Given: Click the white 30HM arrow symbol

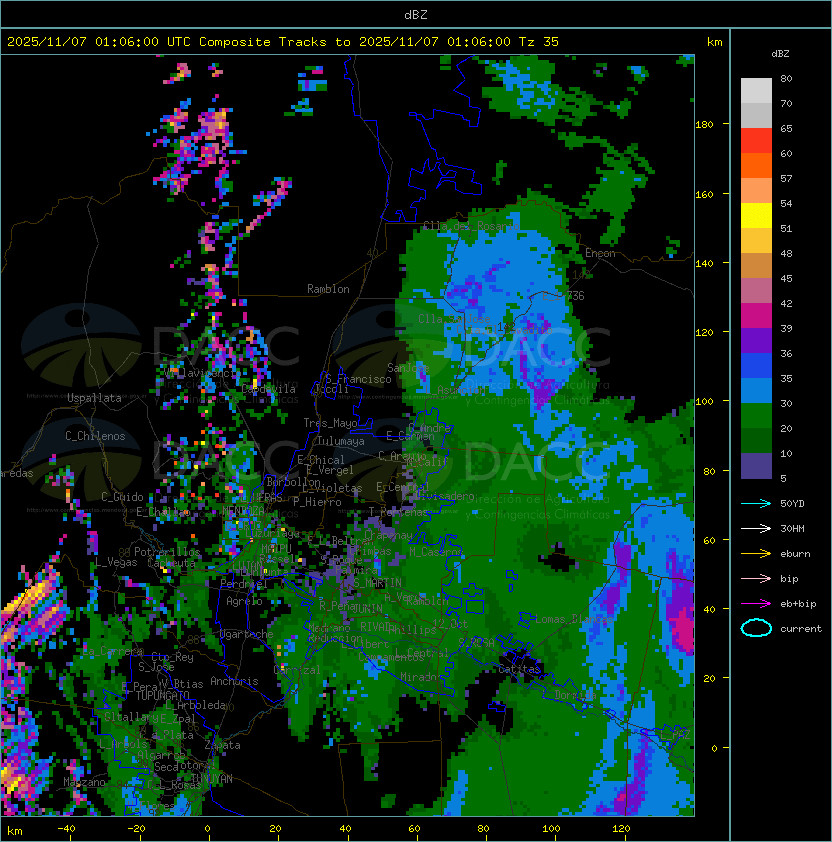Looking at the screenshot, I should pos(756,529).
